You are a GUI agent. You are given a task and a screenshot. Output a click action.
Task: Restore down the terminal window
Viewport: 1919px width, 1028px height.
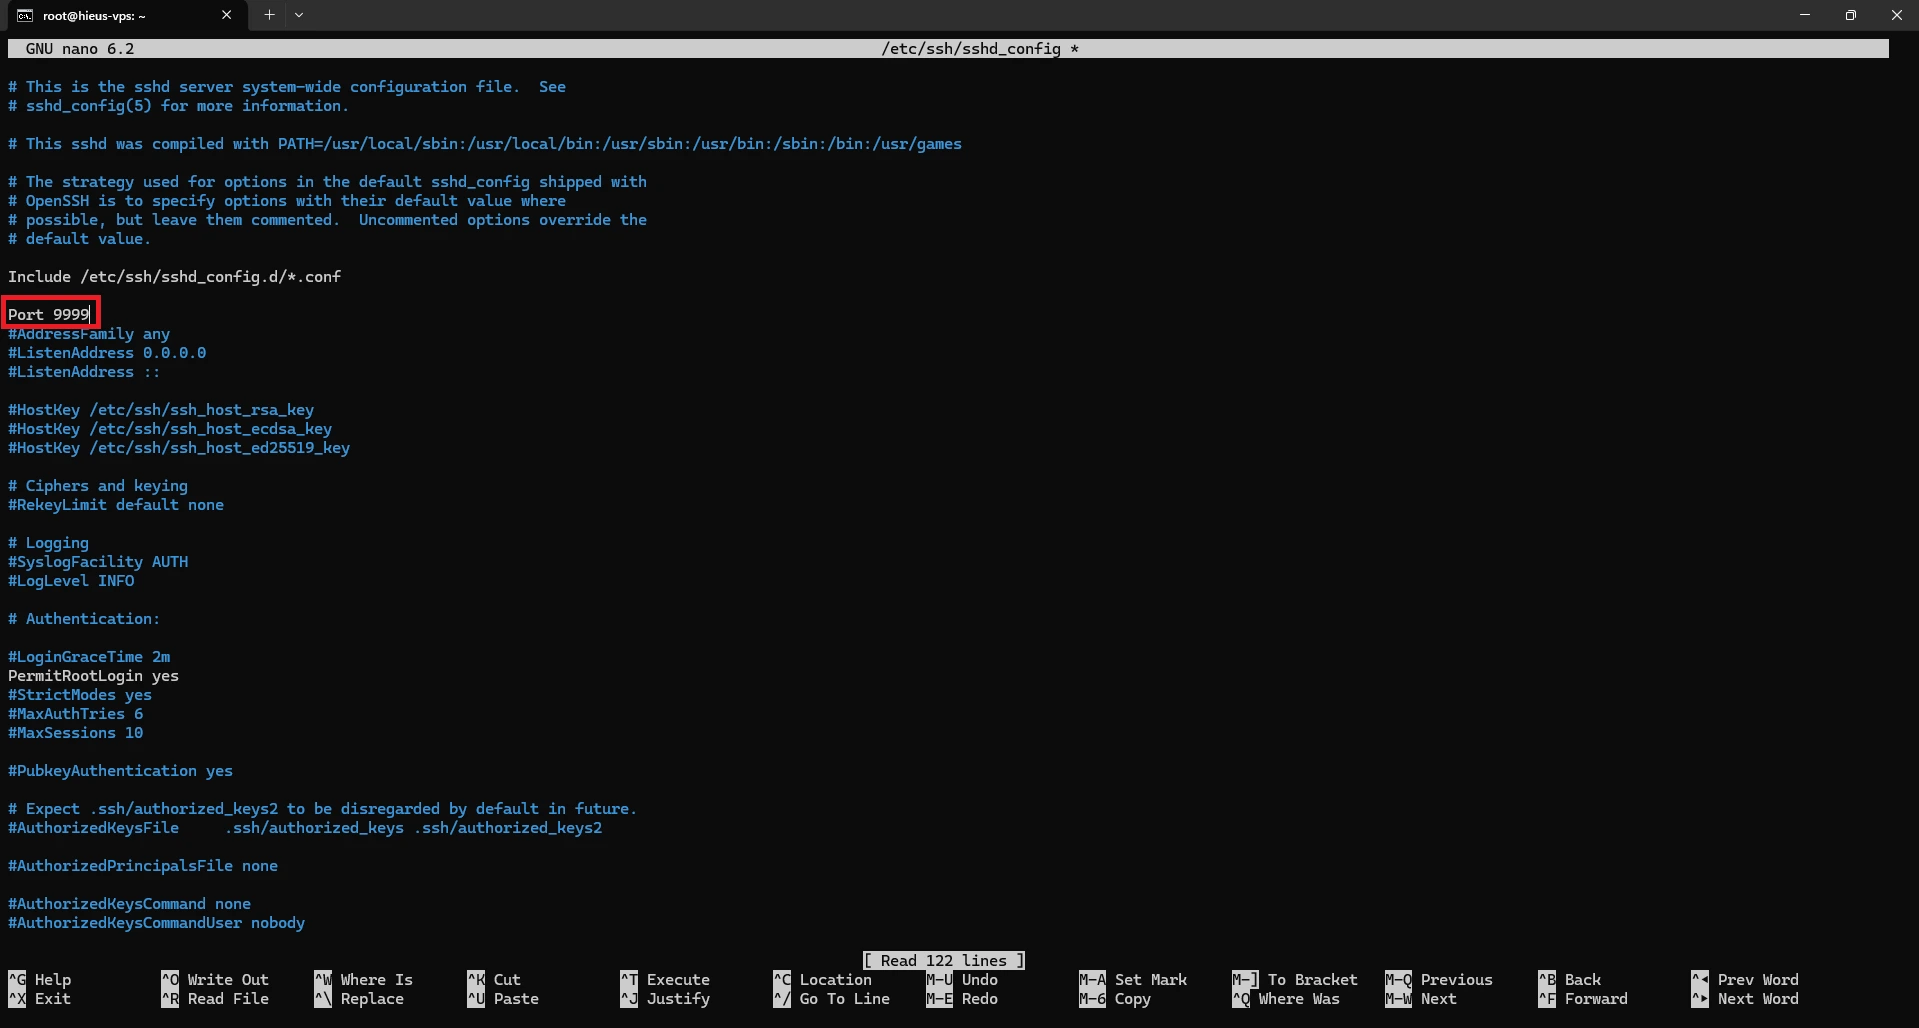(1850, 15)
